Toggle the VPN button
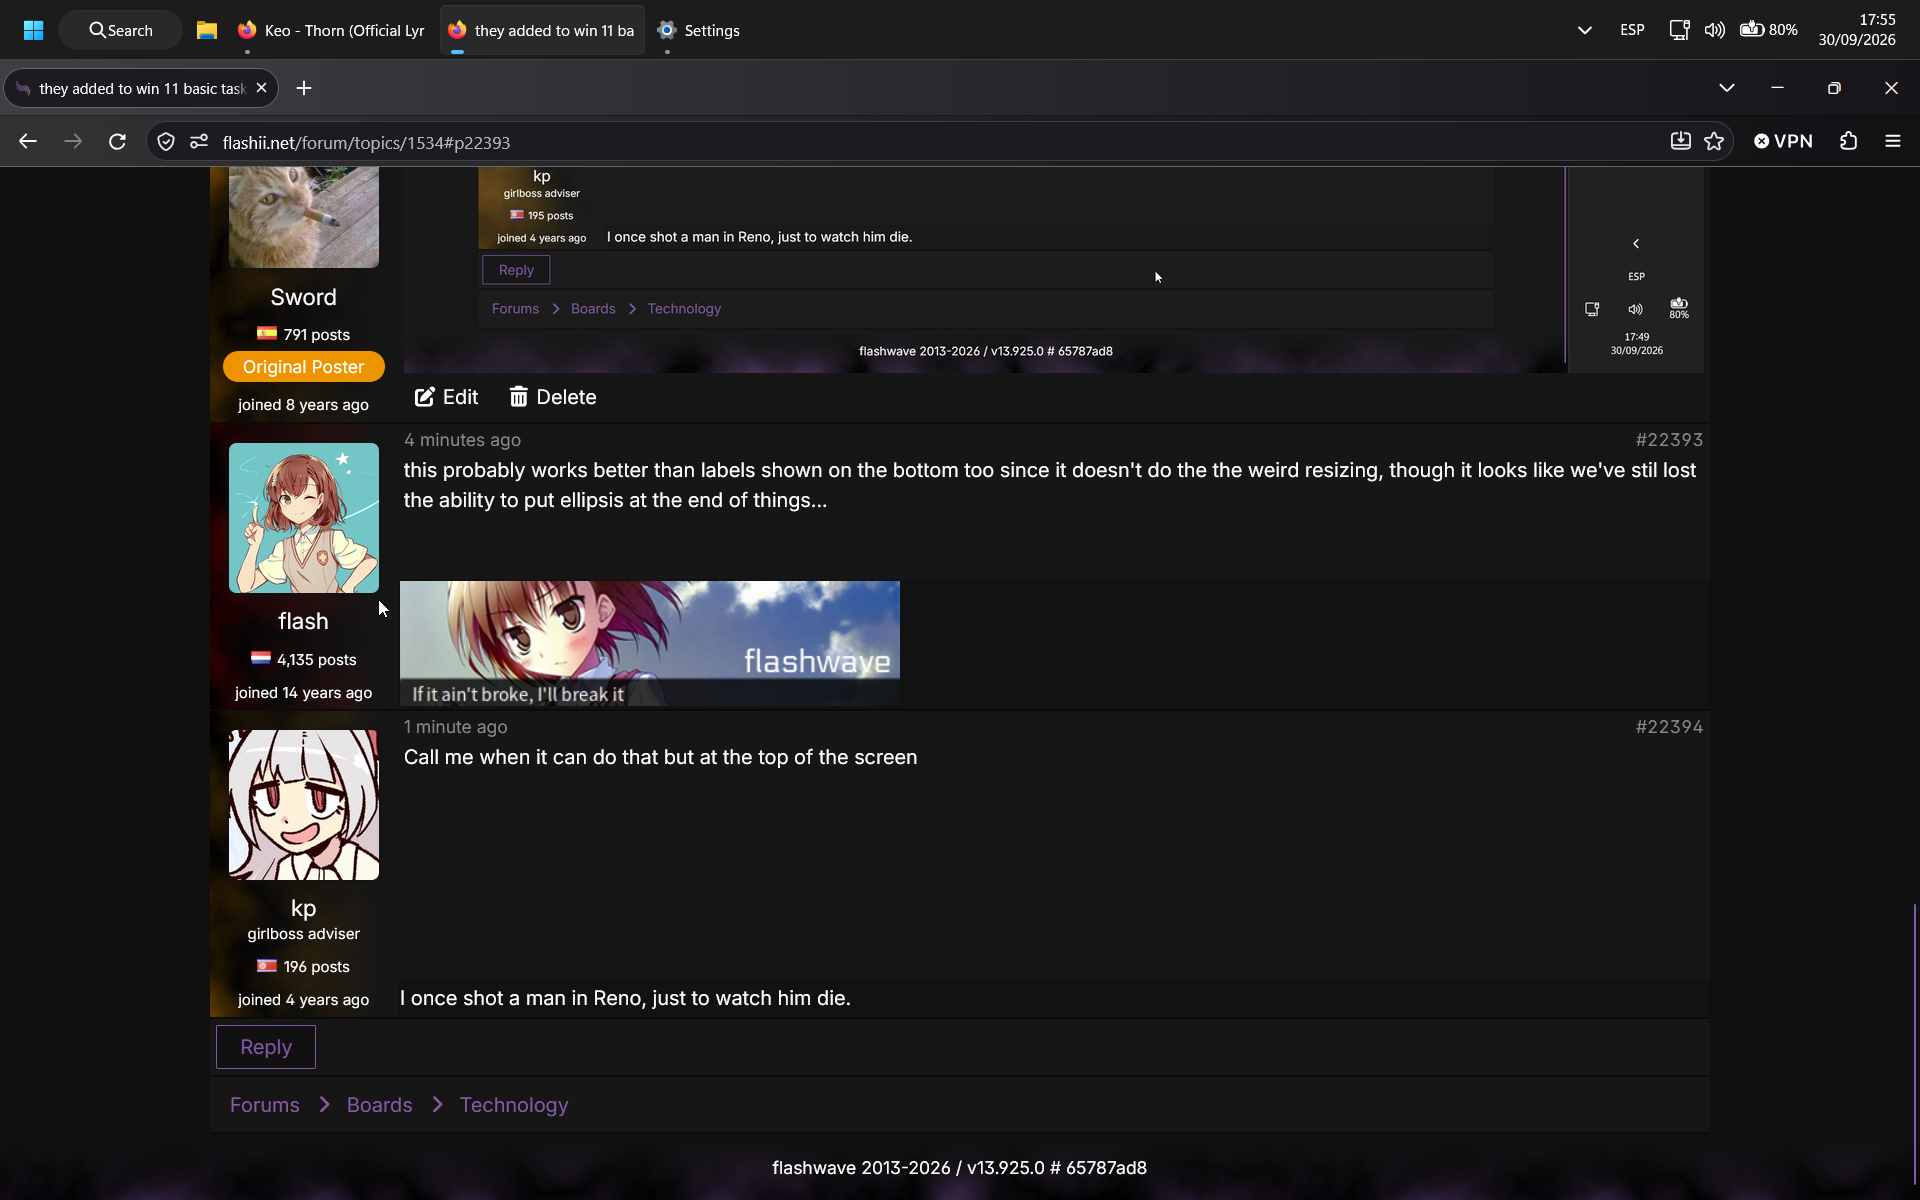 pyautogui.click(x=1783, y=142)
